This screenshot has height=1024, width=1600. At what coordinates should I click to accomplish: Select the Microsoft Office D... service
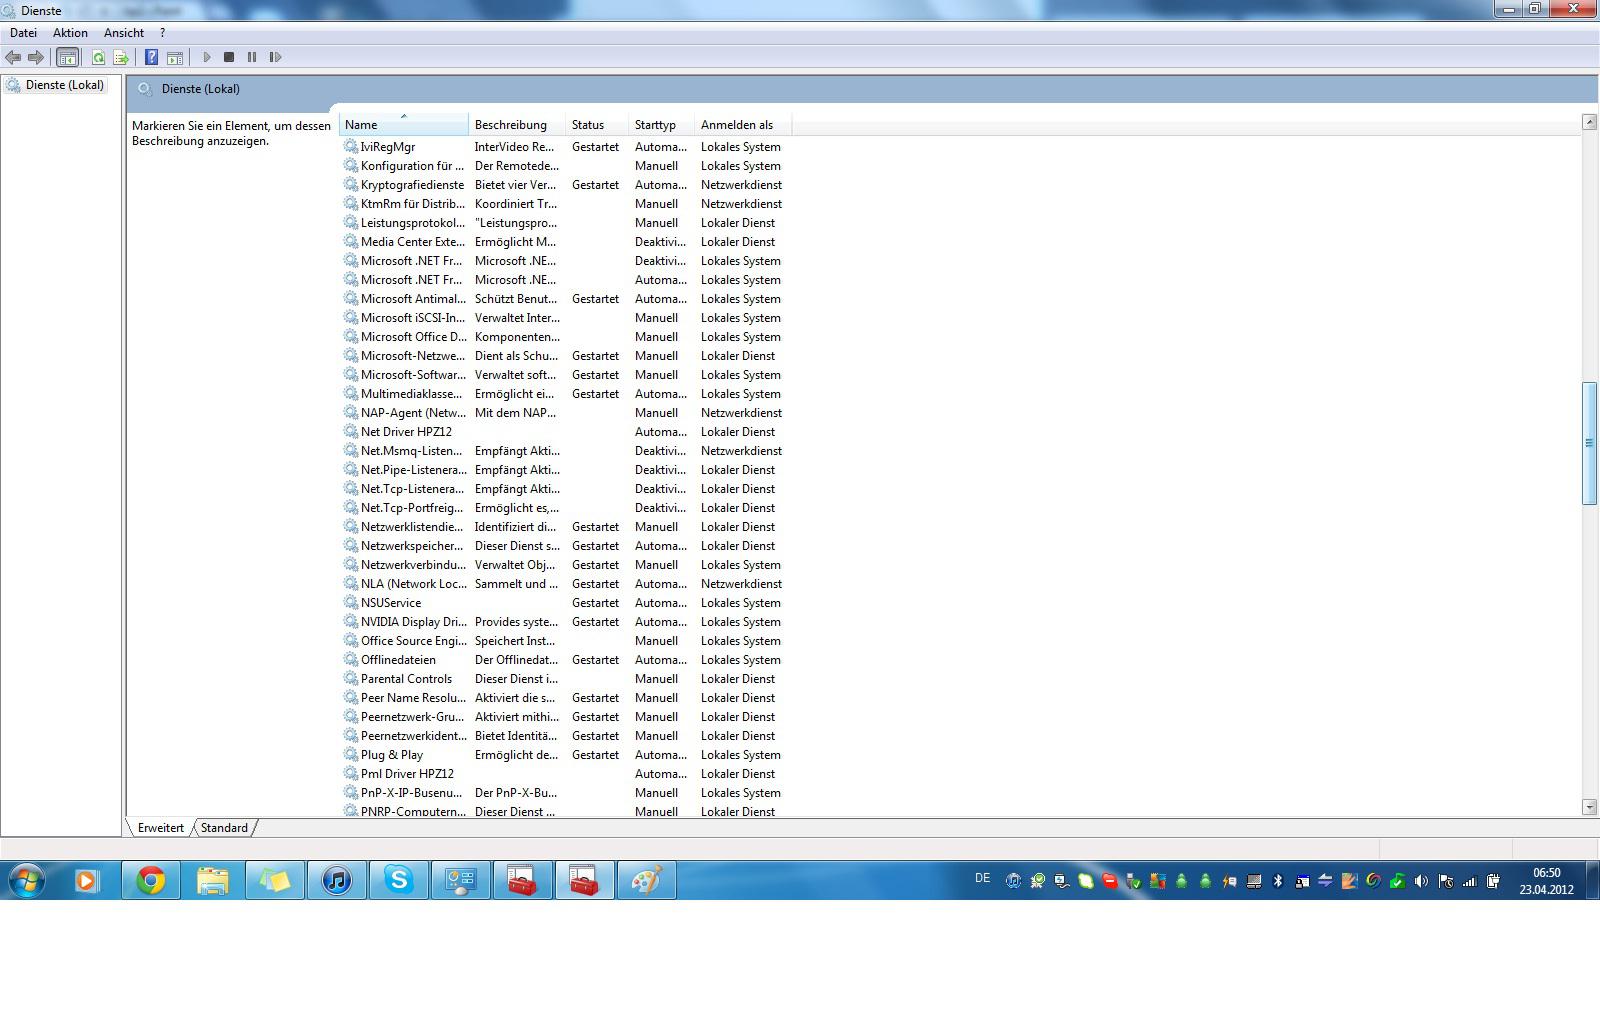coord(565,337)
